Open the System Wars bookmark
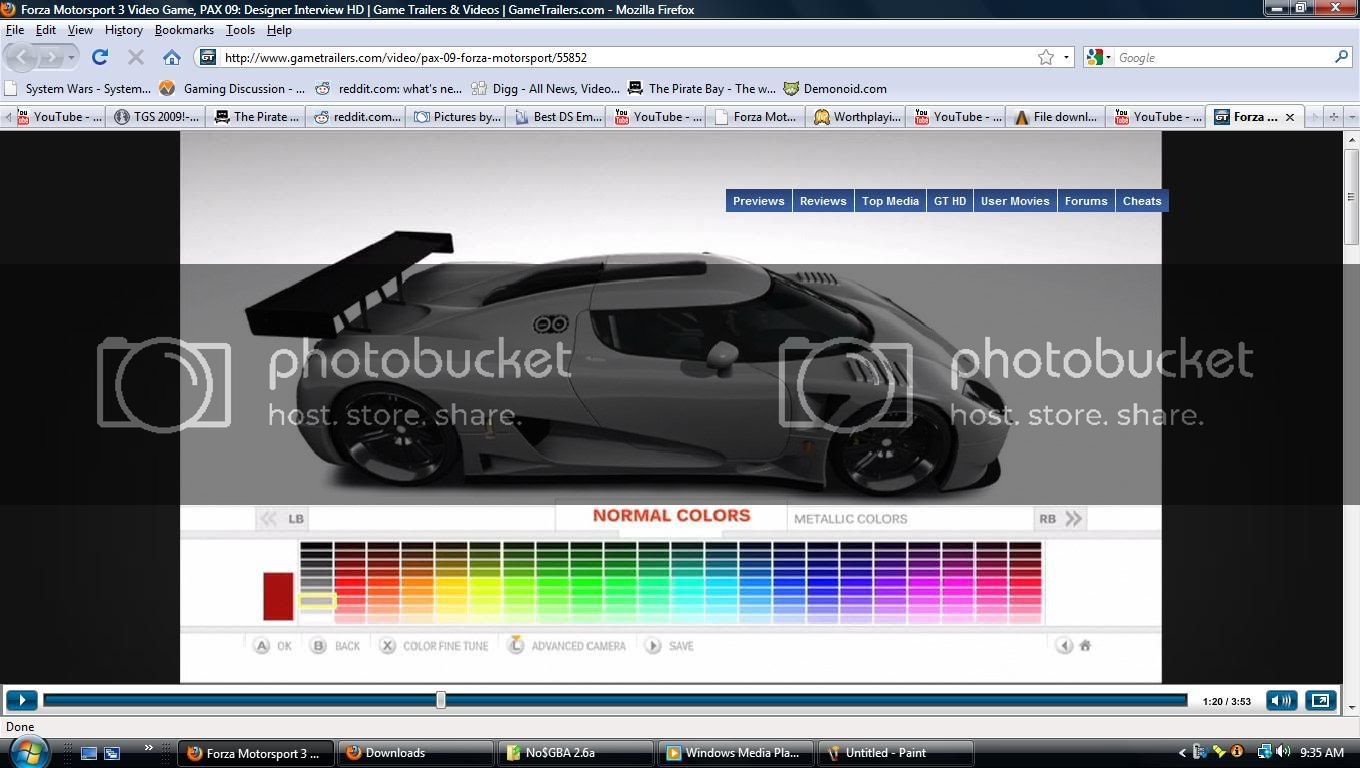 (78, 88)
